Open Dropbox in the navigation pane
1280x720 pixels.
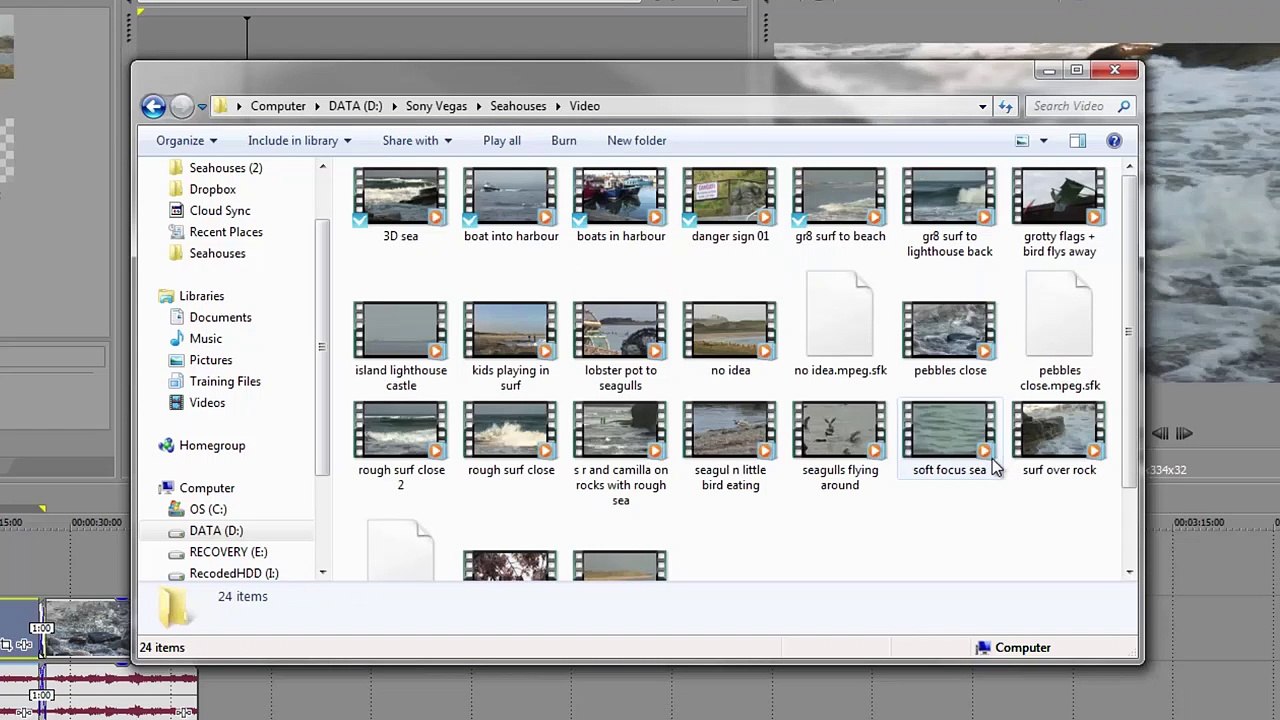point(212,189)
